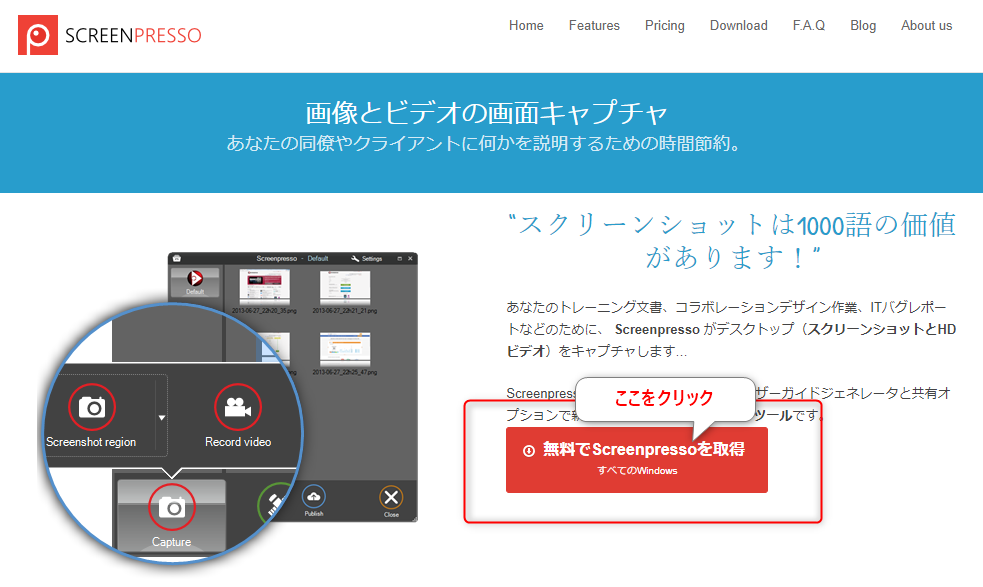Select the Default workspace icon
This screenshot has height=587, width=983.
click(x=194, y=281)
